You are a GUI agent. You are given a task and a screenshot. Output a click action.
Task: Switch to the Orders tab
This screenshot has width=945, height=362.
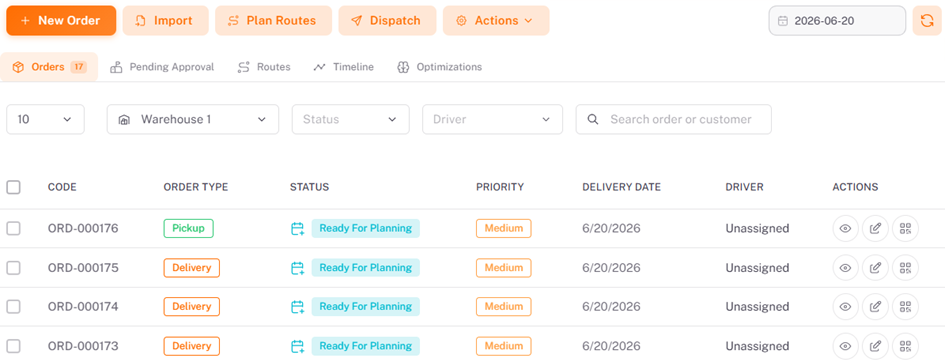click(49, 67)
